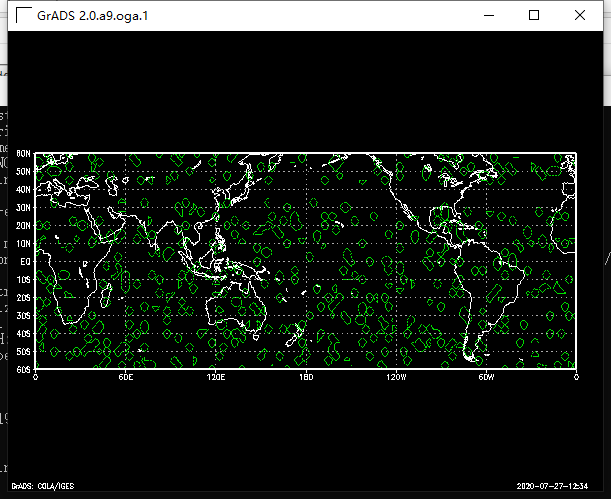Click the 60N latitude label
Image resolution: width=611 pixels, height=499 pixels.
[x=23, y=153]
